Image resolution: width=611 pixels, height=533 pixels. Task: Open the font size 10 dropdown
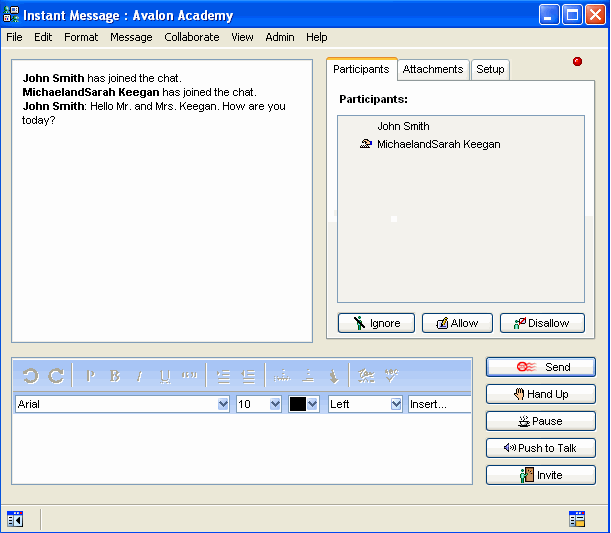click(275, 404)
